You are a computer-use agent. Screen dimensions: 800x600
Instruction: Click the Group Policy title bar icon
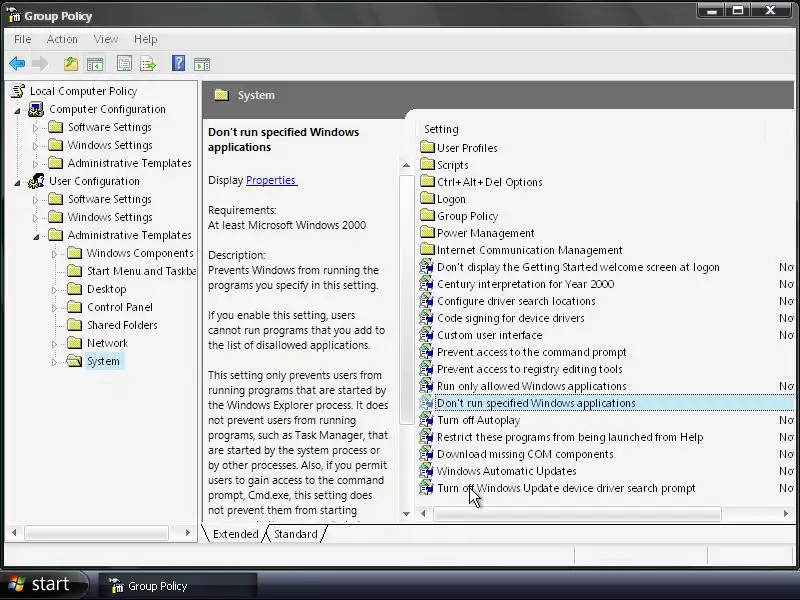(14, 15)
